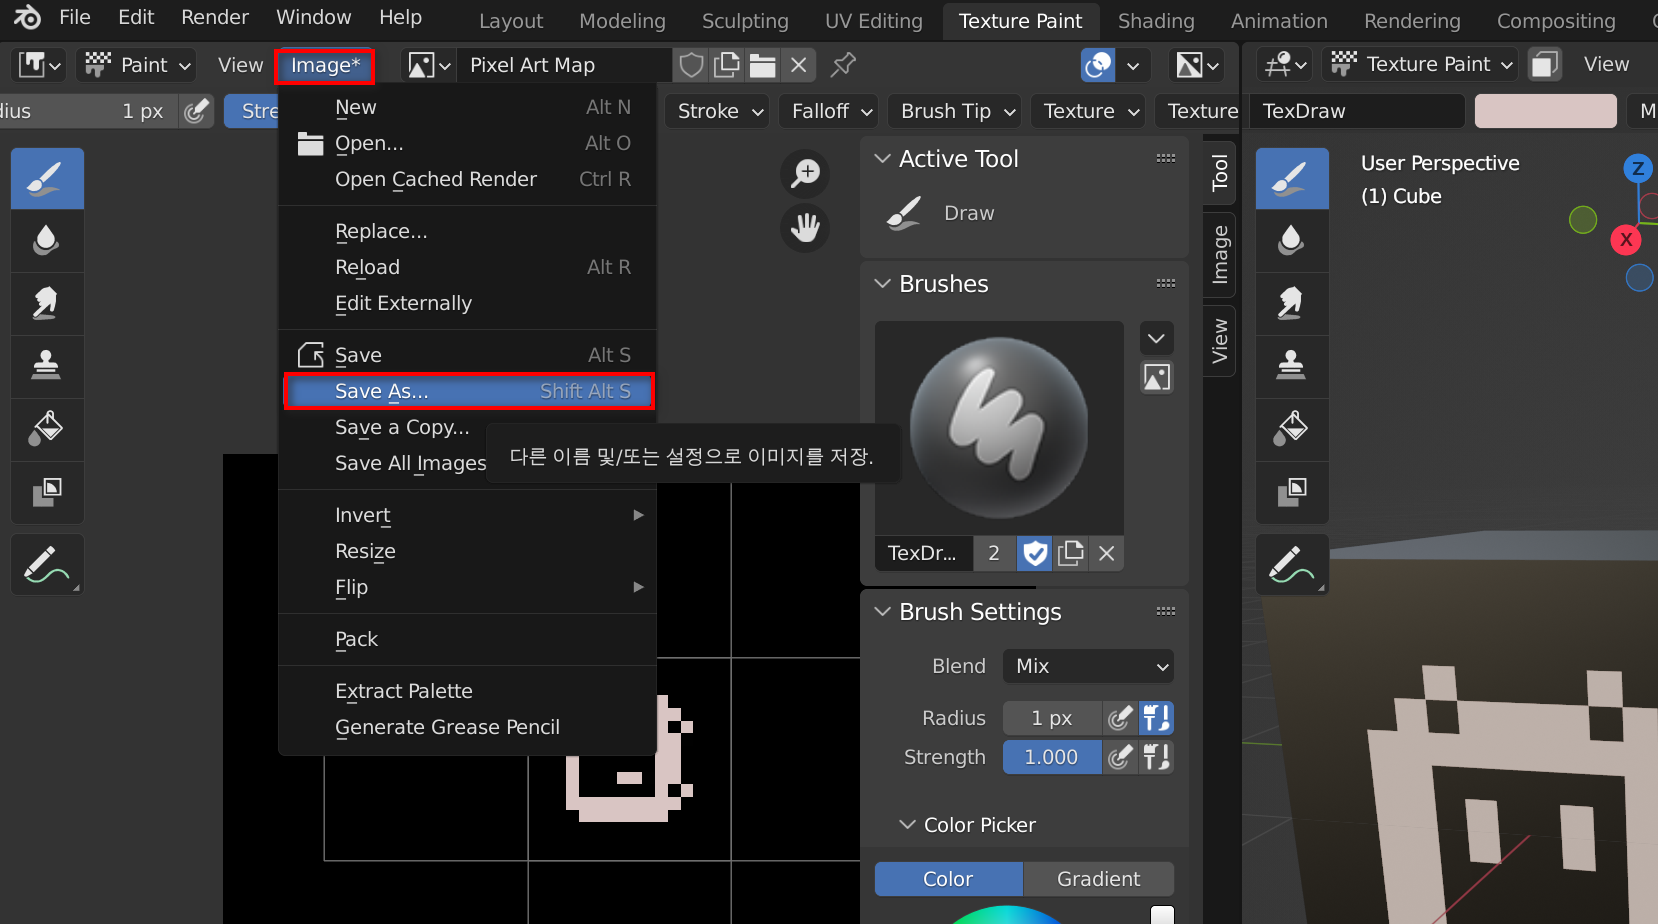
Task: Switch to UV Editing workspace tab
Action: point(873,21)
